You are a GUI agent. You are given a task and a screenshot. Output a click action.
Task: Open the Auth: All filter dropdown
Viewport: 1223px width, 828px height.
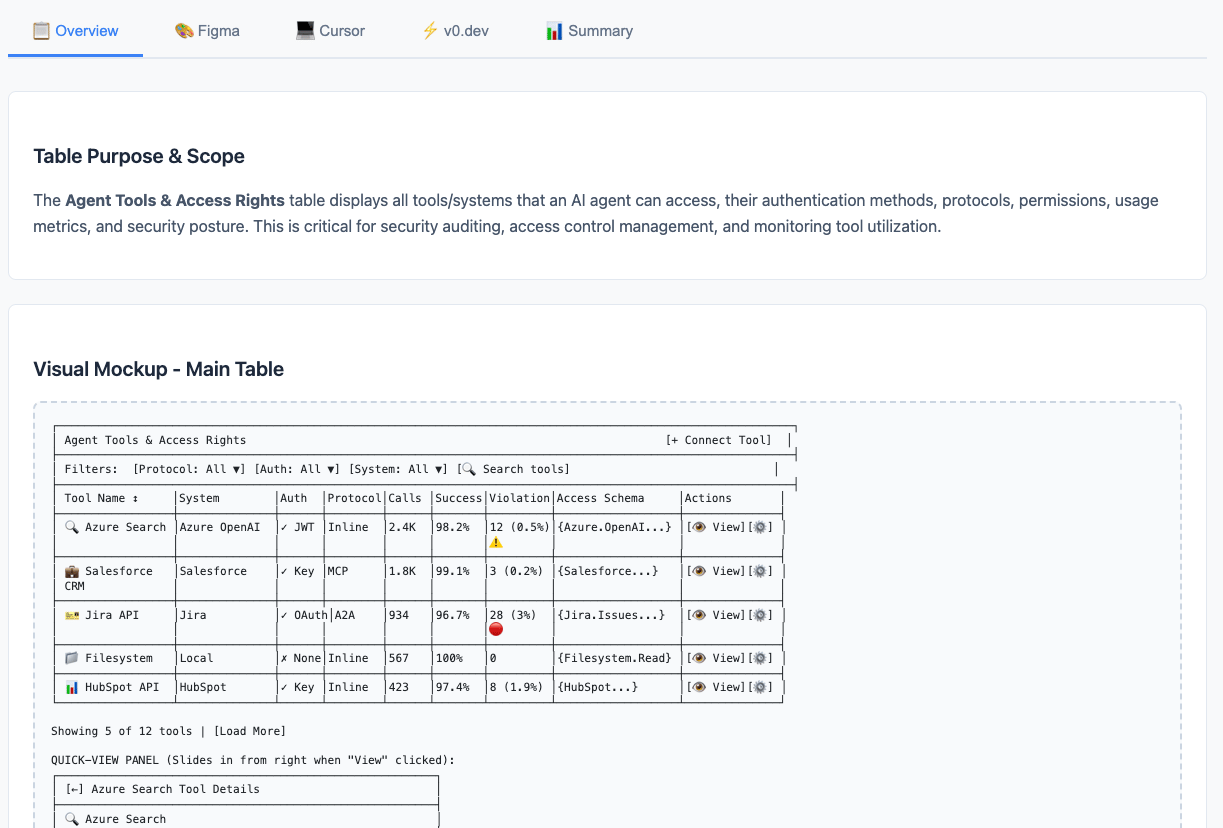click(x=298, y=469)
